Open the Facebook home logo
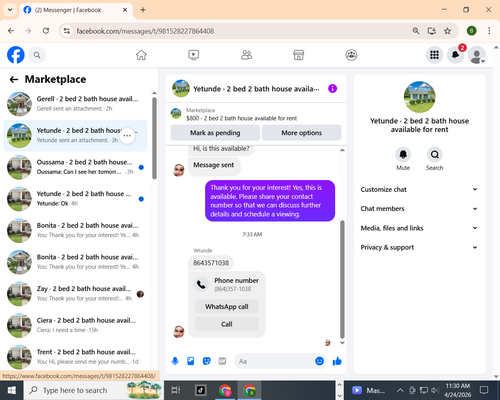Screen dimensions: 500x400 (16, 55)
